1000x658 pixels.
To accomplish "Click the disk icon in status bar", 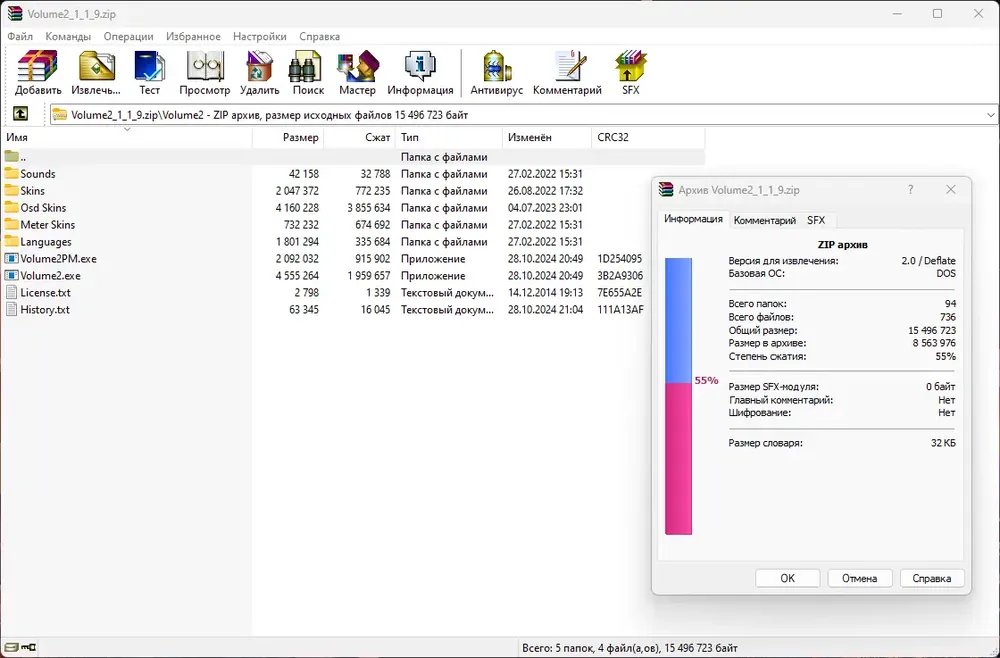I will [11, 648].
